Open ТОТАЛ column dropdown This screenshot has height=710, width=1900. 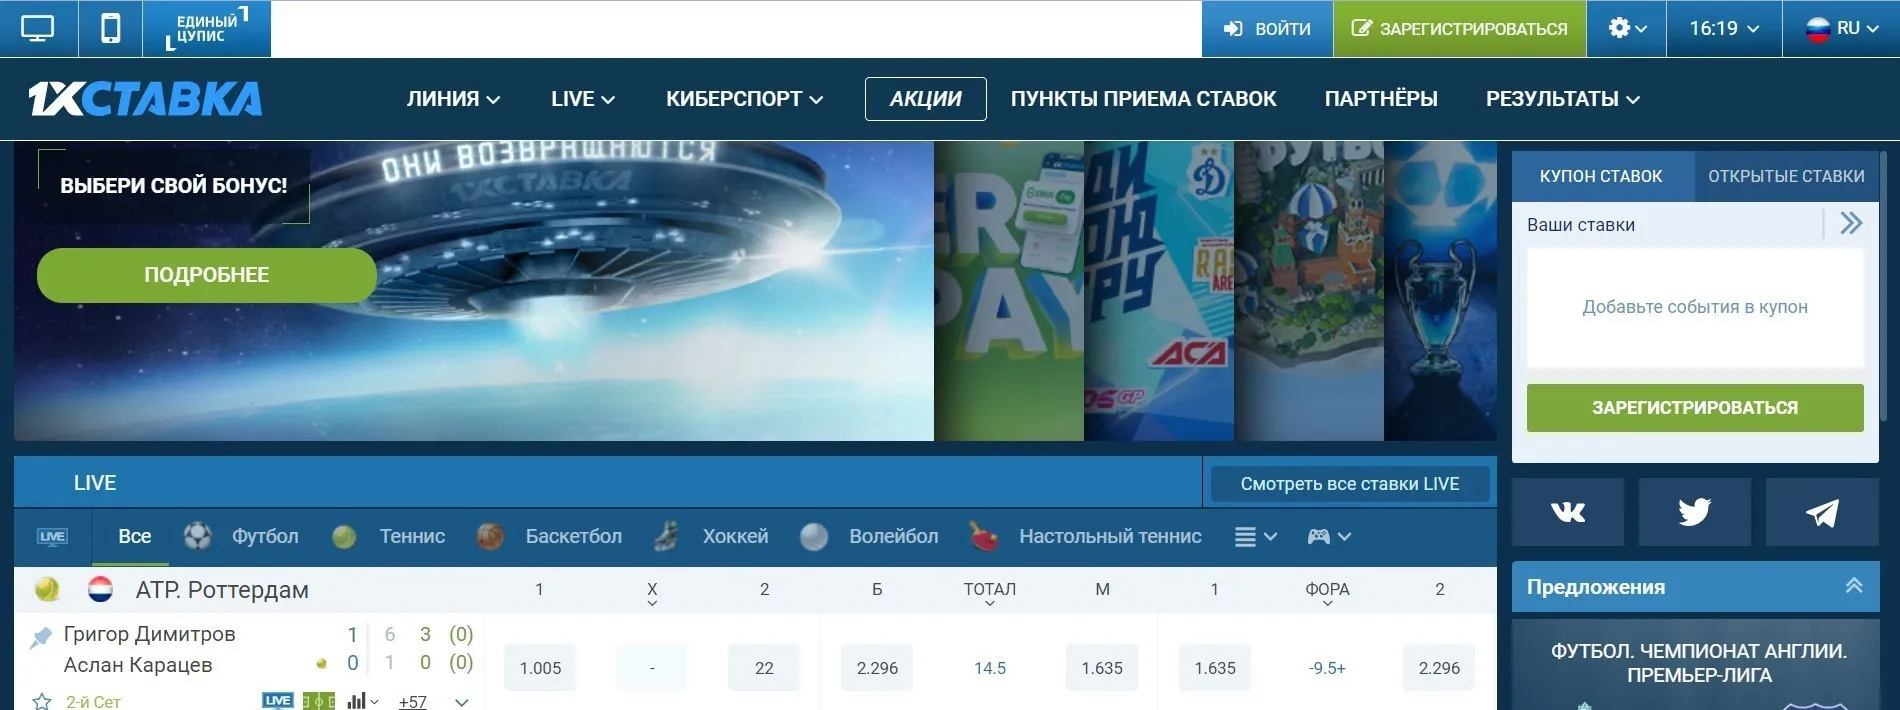(x=989, y=593)
